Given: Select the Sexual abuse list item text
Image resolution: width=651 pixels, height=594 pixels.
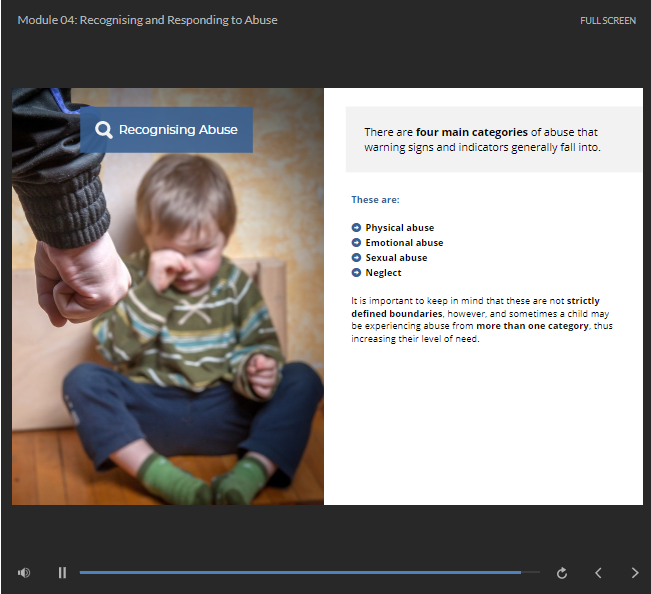Looking at the screenshot, I should (396, 258).
